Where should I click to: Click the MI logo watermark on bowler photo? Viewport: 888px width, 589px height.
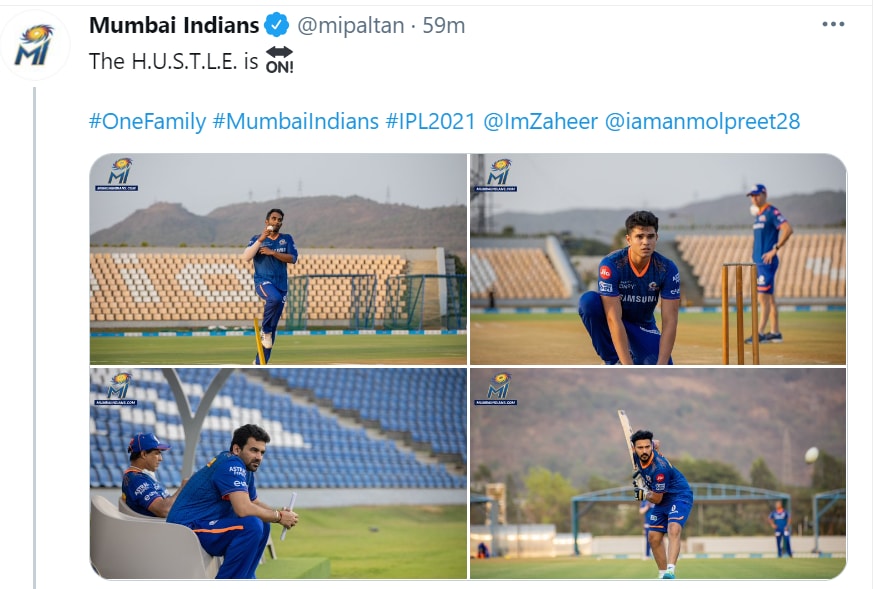tap(117, 174)
